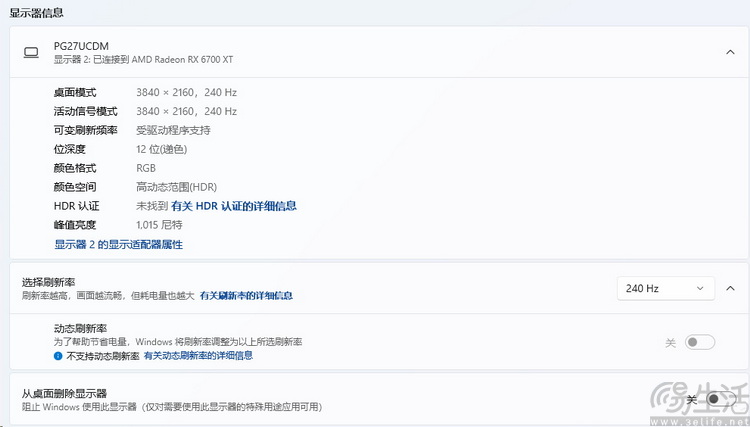Click the 动态刷新率 setting title
Image resolution: width=750 pixels, height=427 pixels.
click(x=80, y=328)
